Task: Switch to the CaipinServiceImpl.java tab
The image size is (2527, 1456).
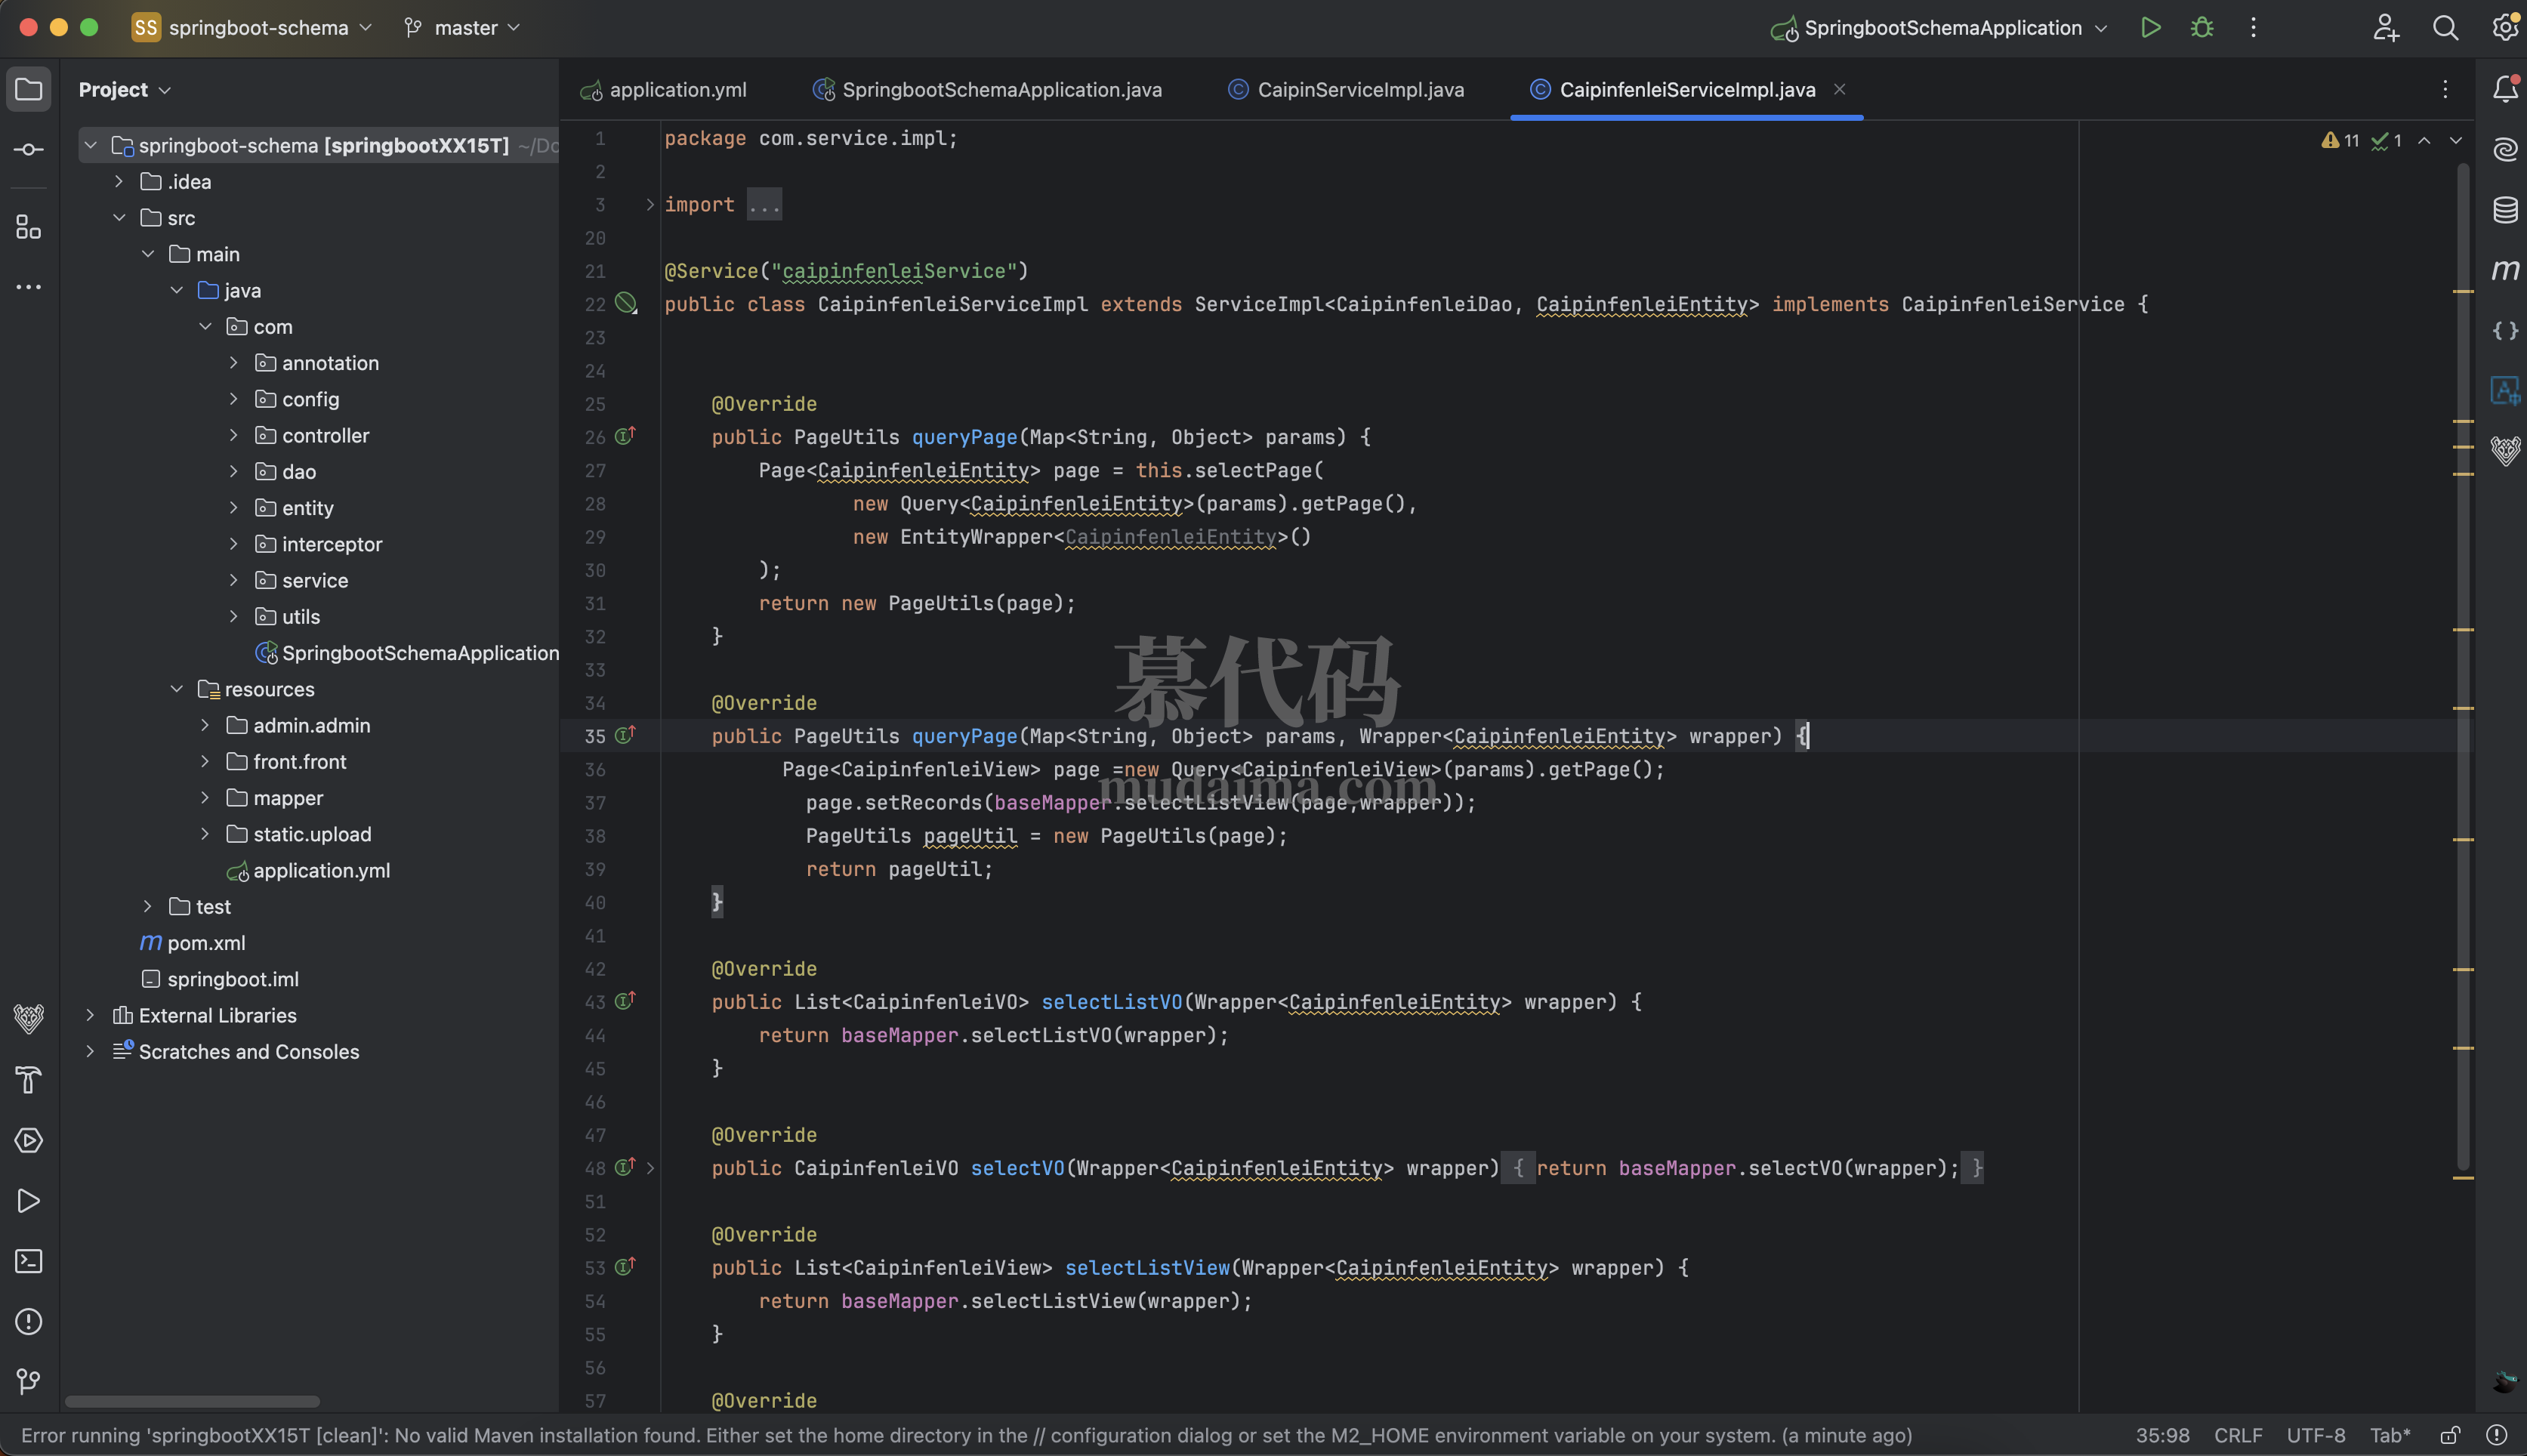Action: 1359,90
